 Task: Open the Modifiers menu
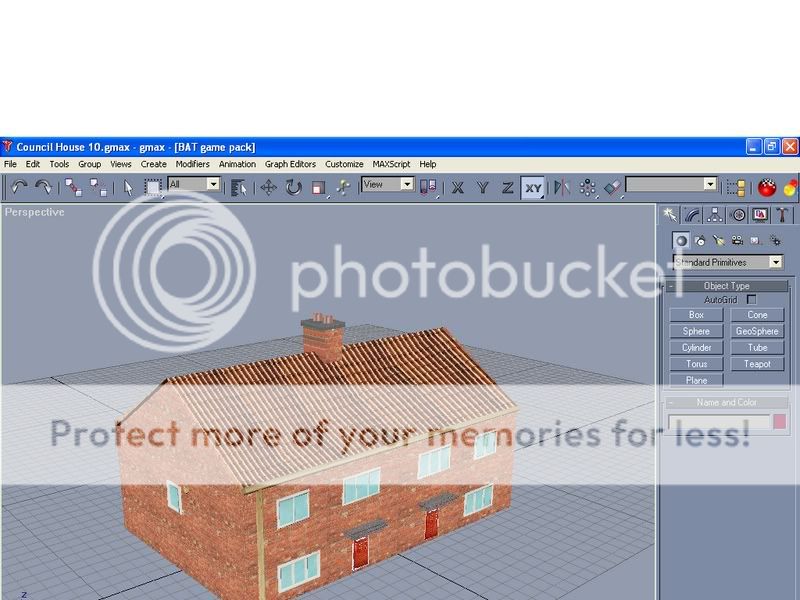click(x=192, y=164)
